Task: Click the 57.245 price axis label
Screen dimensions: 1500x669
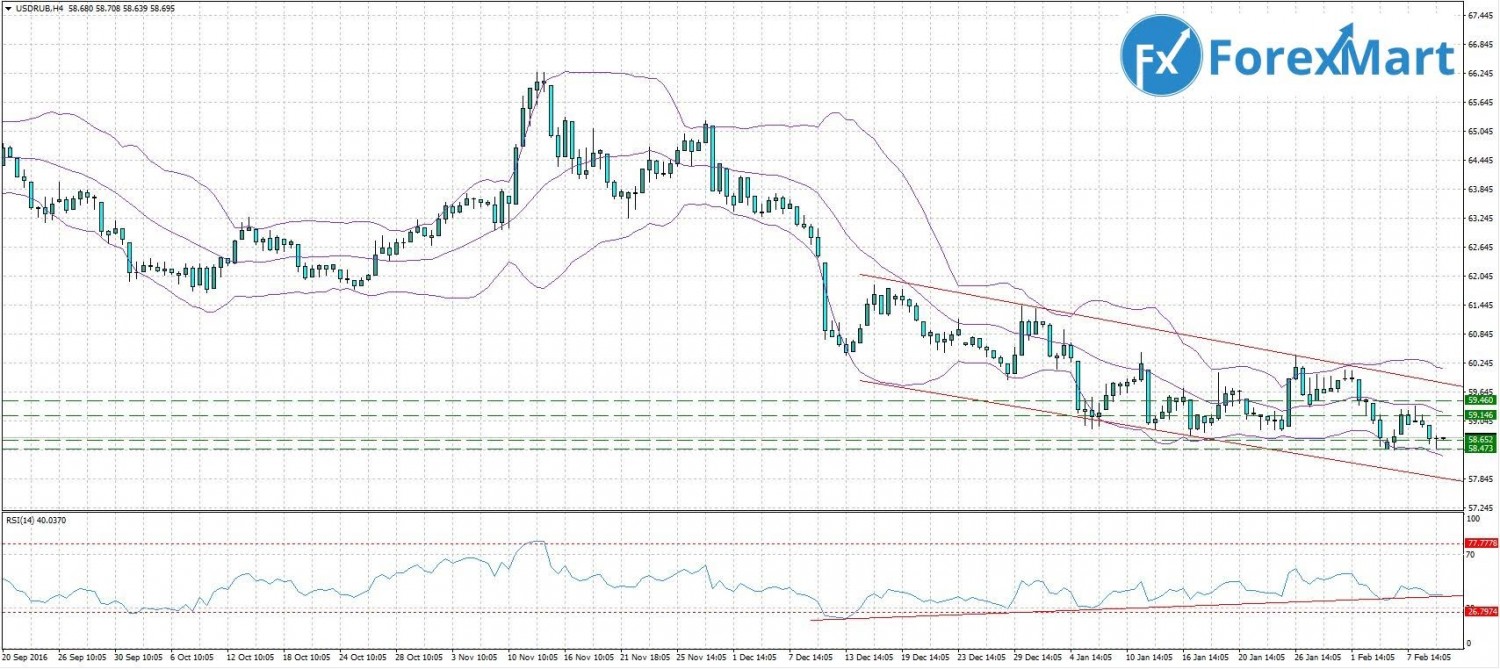Action: pos(1480,507)
